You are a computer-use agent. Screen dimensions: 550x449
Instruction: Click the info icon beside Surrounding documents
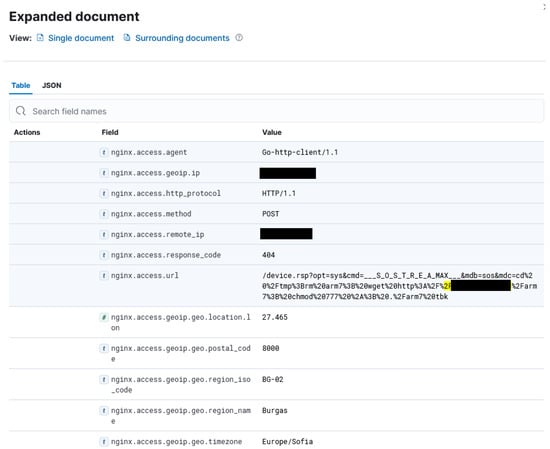(239, 38)
